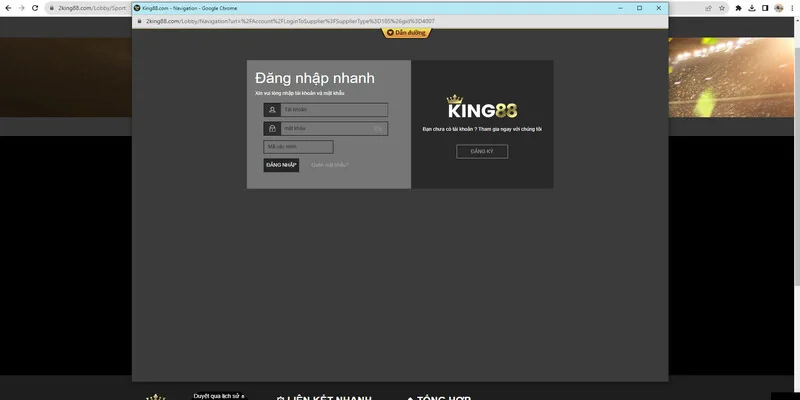Open the extensions puzzle icon
Viewport: 800px width, 400px height.
click(x=738, y=8)
